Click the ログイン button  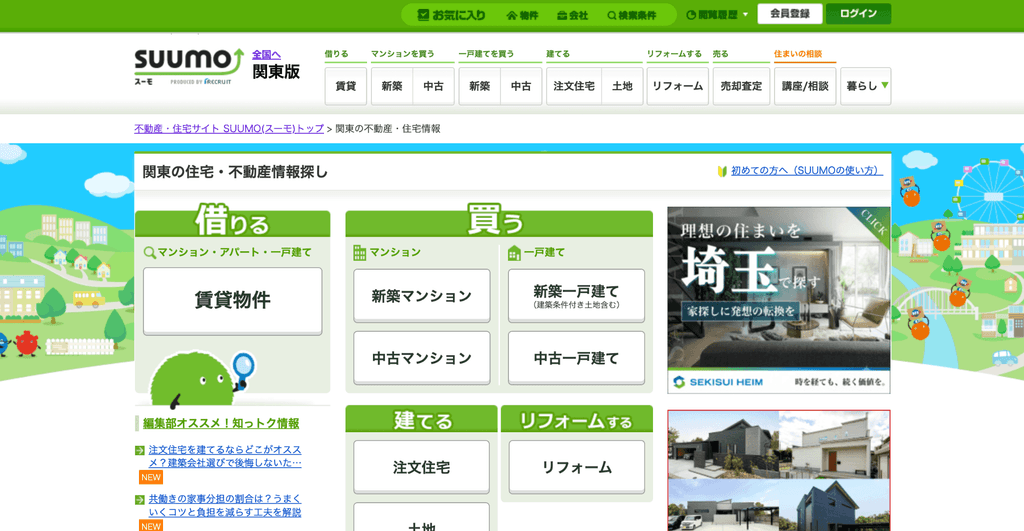point(858,14)
